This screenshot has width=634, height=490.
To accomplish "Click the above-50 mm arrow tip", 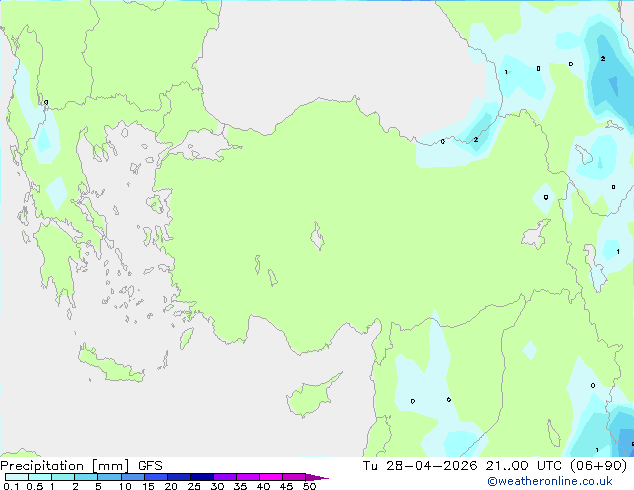I will click(x=317, y=477).
